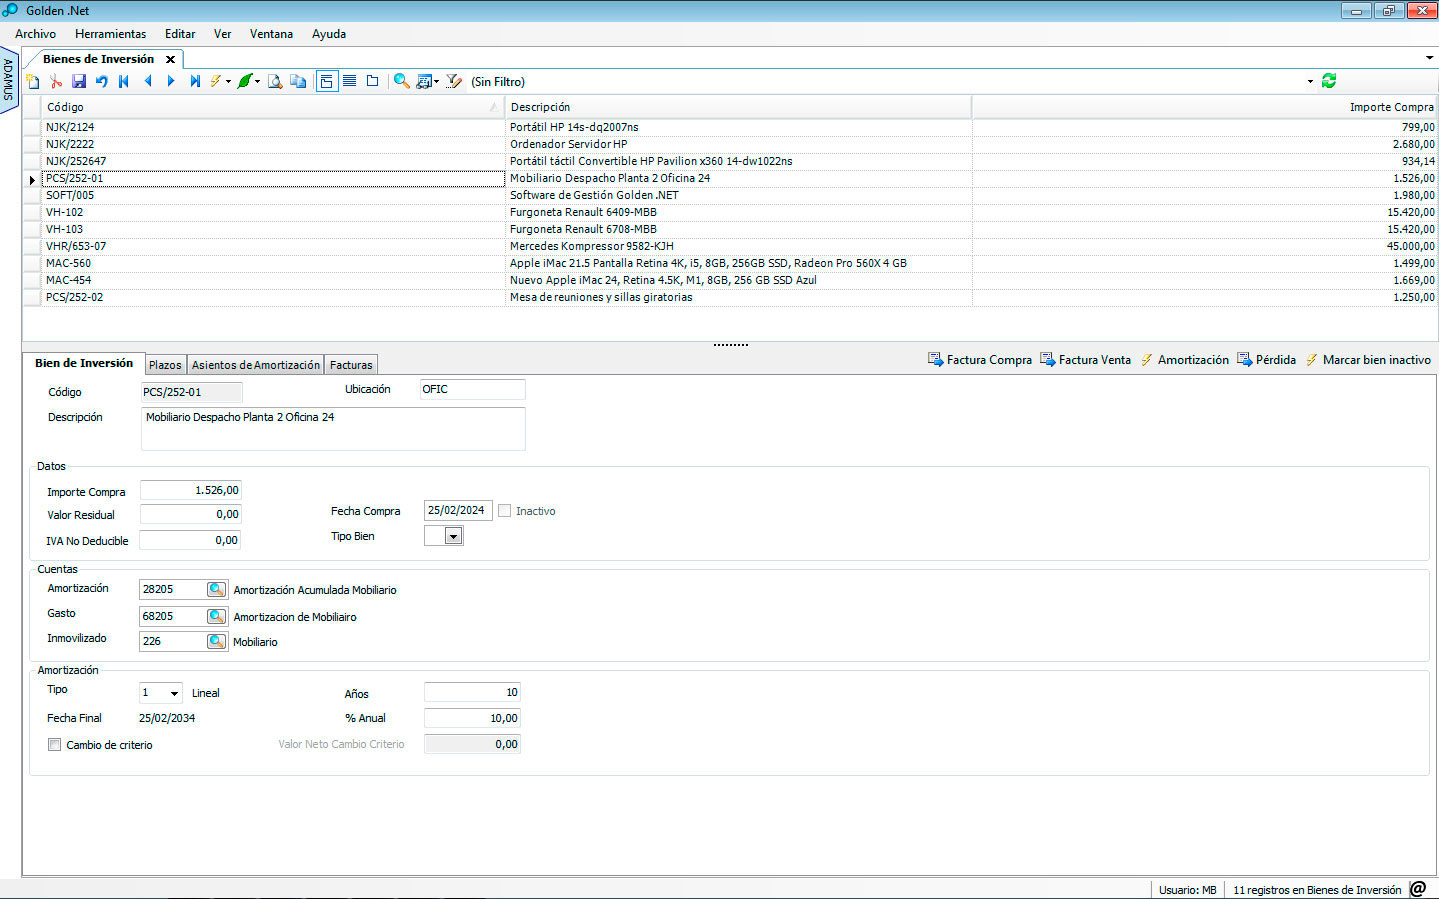This screenshot has height=899, width=1439.
Task: Switch to the Asientos de Amortización tab
Action: pos(256,365)
